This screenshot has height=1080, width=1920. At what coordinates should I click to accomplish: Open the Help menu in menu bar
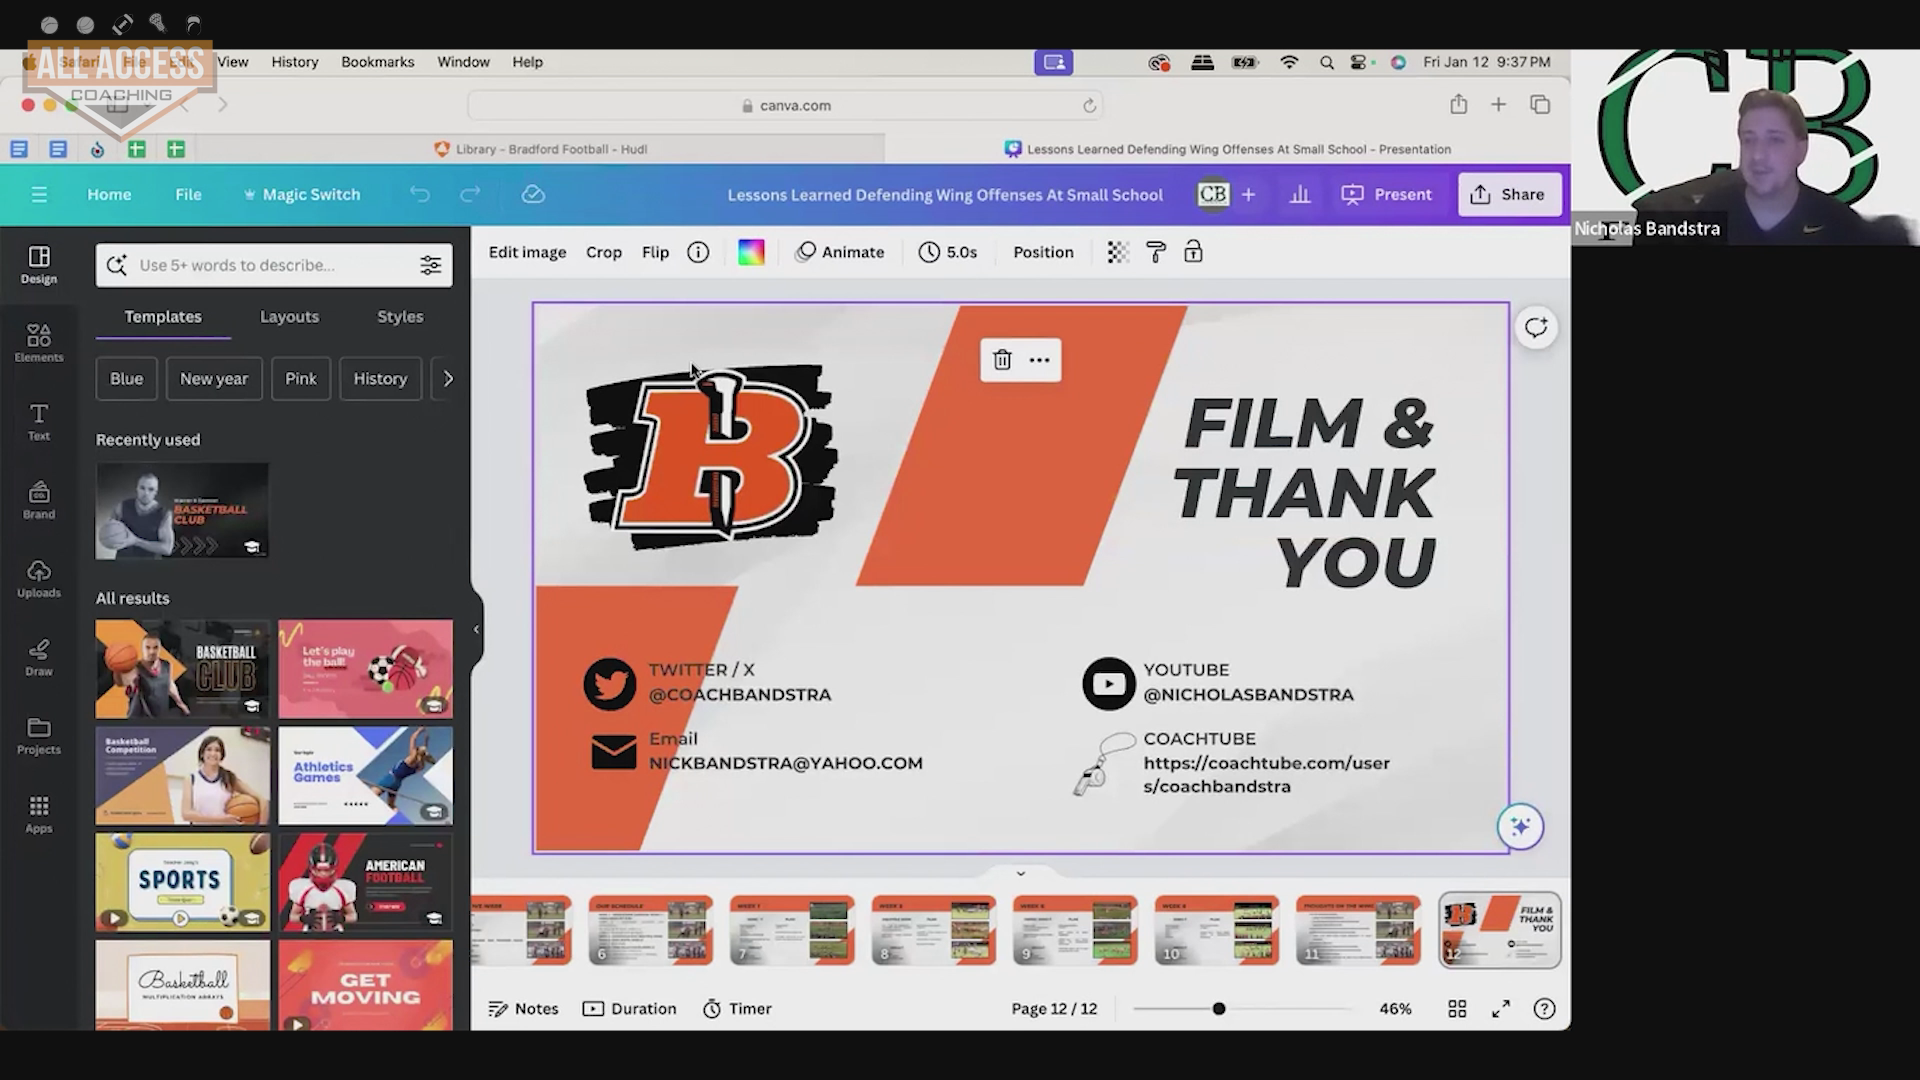tap(527, 62)
